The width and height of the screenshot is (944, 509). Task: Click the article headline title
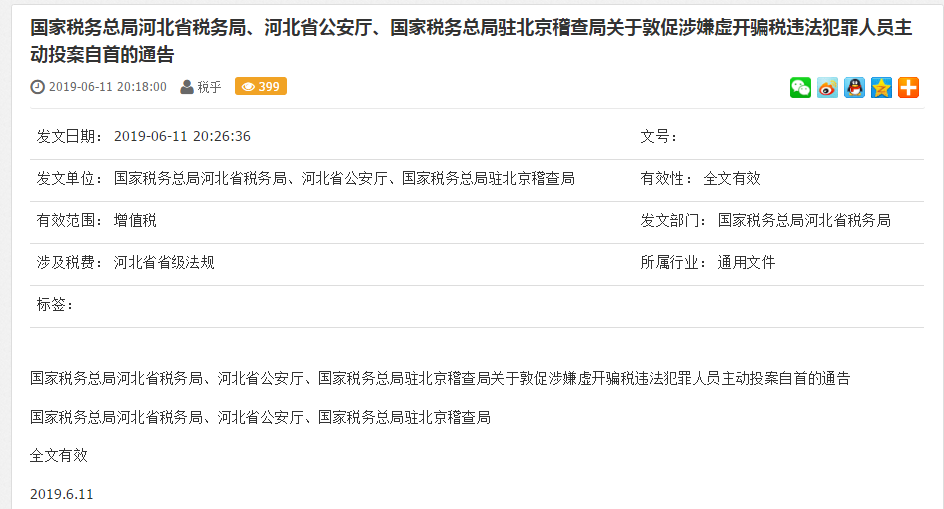click(471, 41)
